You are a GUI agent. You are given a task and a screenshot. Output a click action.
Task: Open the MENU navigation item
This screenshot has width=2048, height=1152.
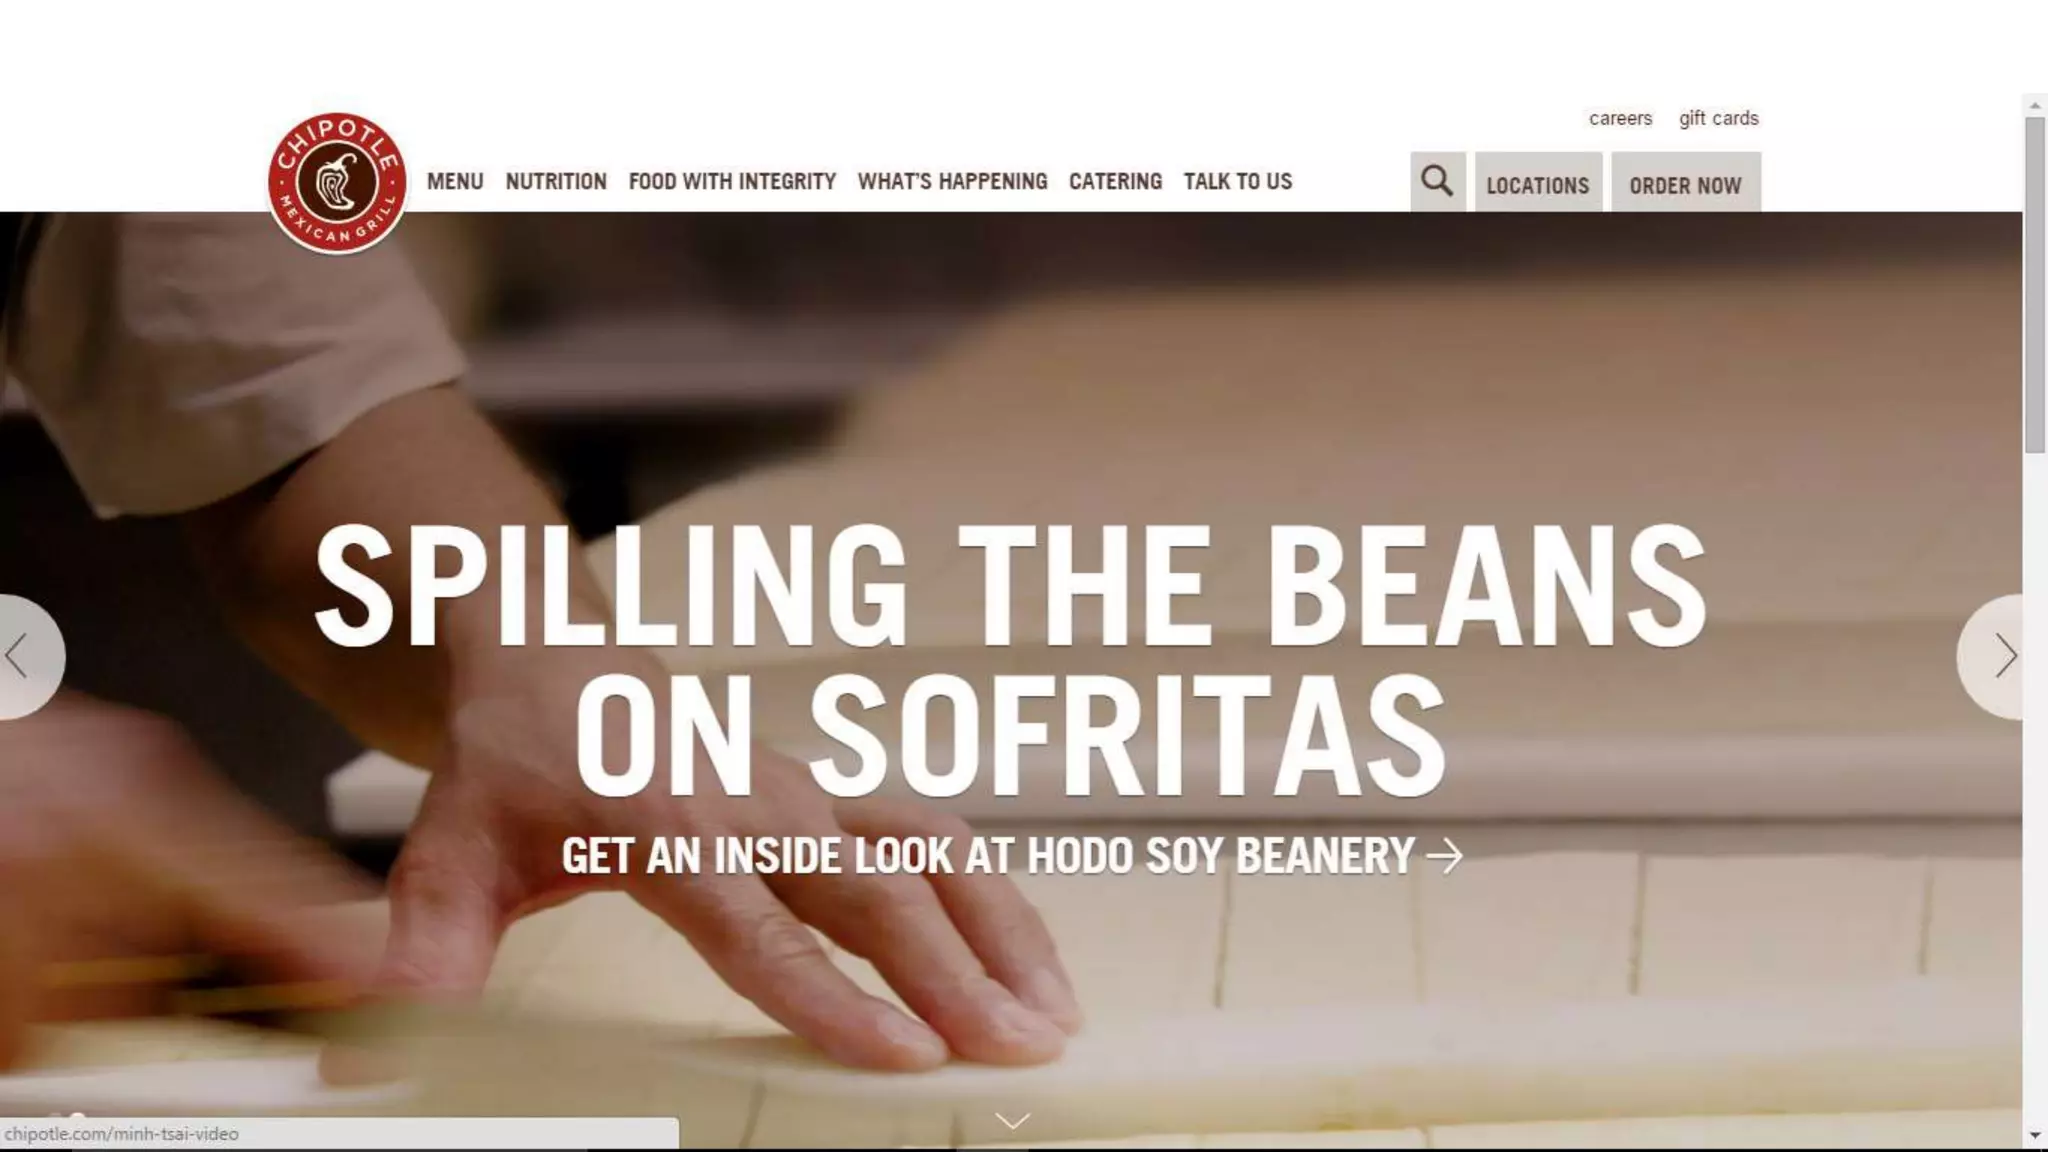pyautogui.click(x=455, y=182)
